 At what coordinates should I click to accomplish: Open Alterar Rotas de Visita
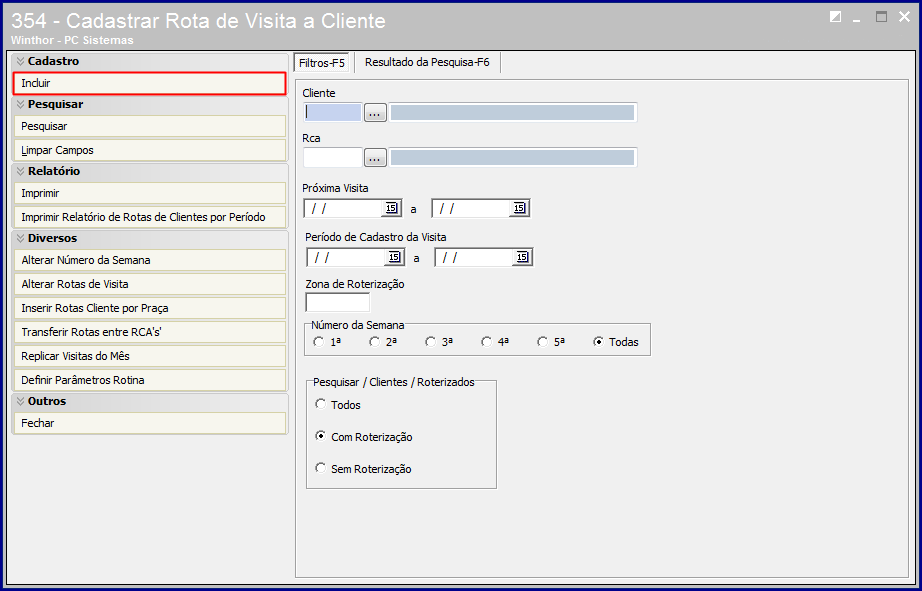click(149, 285)
